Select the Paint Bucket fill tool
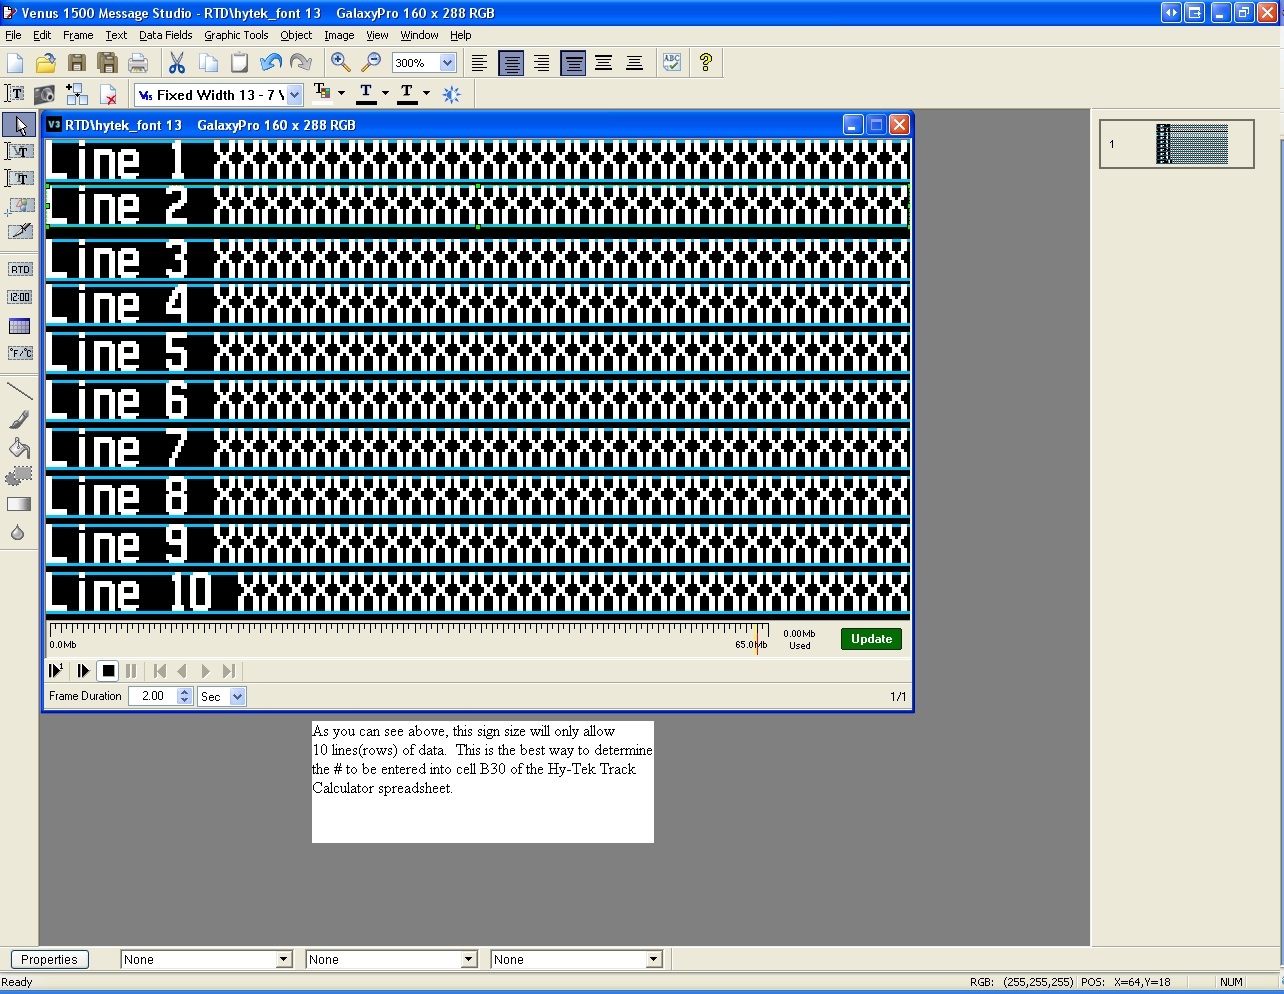The image size is (1284, 994). (19, 448)
